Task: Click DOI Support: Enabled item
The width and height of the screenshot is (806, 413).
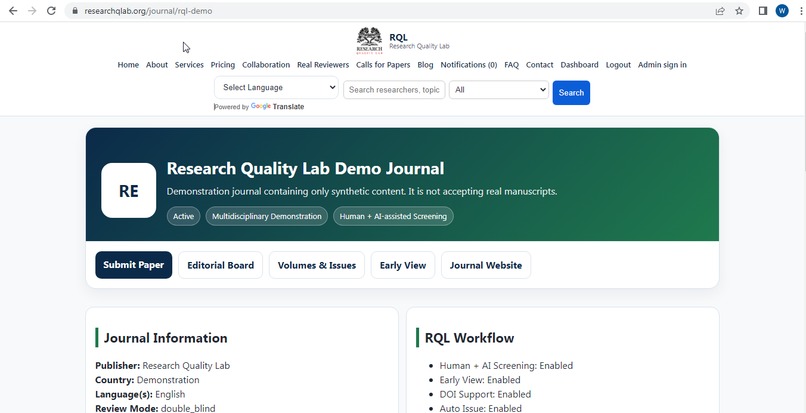Action: pyautogui.click(x=485, y=394)
